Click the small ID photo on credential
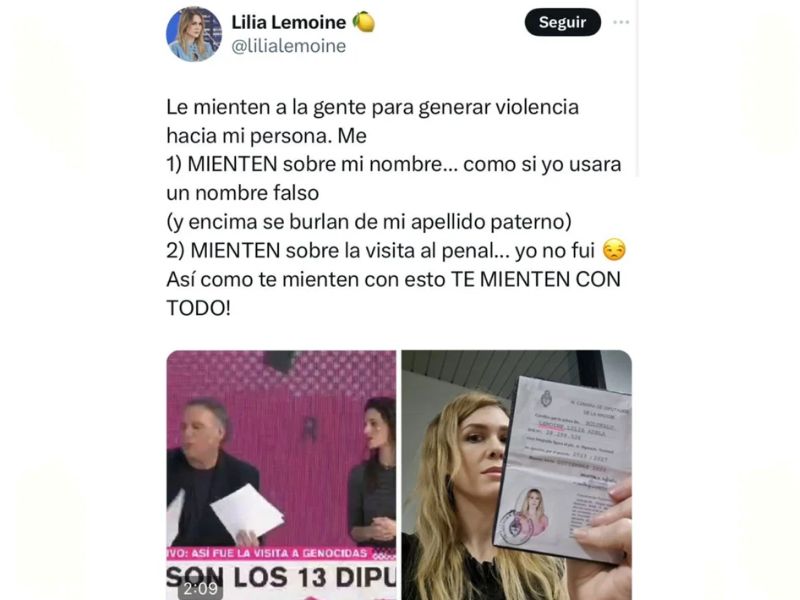The width and height of the screenshot is (800, 600). (533, 512)
